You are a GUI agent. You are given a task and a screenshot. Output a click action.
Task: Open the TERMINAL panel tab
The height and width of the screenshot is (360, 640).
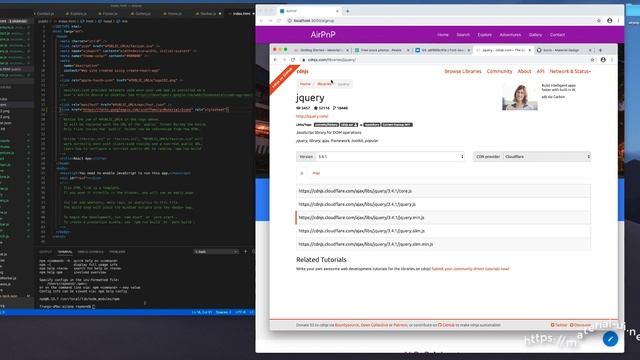[65, 252]
